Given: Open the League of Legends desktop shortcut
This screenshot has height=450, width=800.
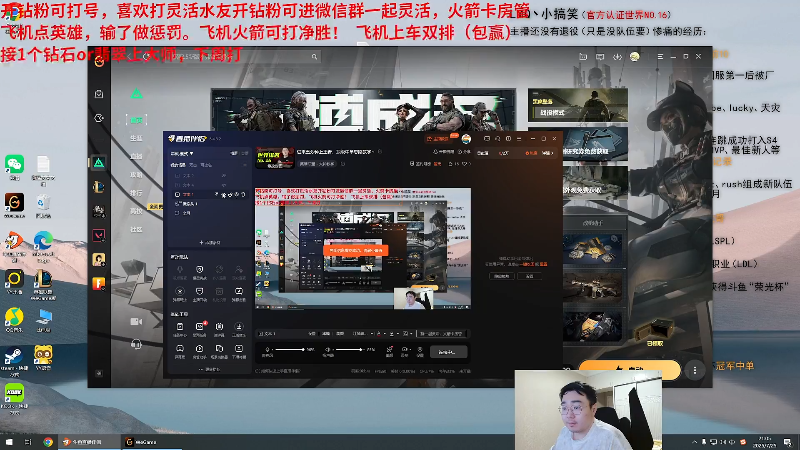Looking at the screenshot, I should pos(43,284).
